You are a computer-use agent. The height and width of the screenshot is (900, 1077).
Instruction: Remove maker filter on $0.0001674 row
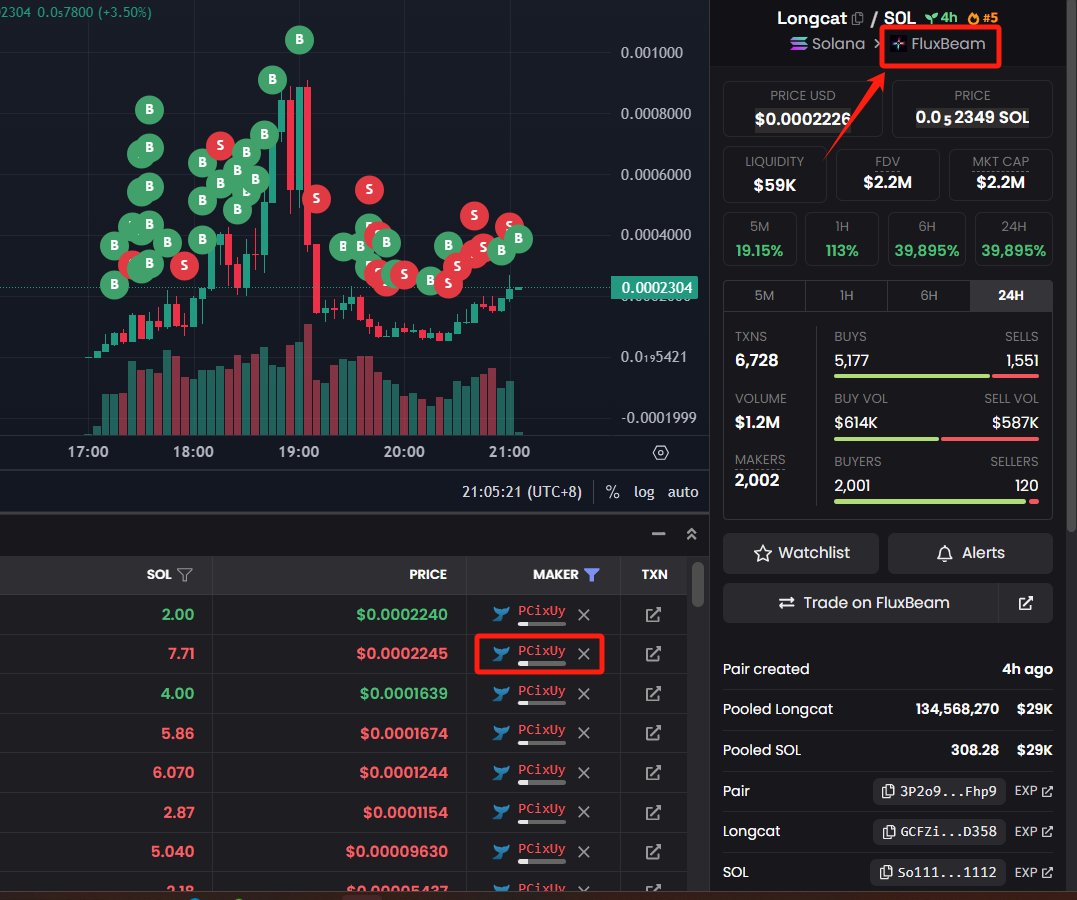click(x=584, y=733)
